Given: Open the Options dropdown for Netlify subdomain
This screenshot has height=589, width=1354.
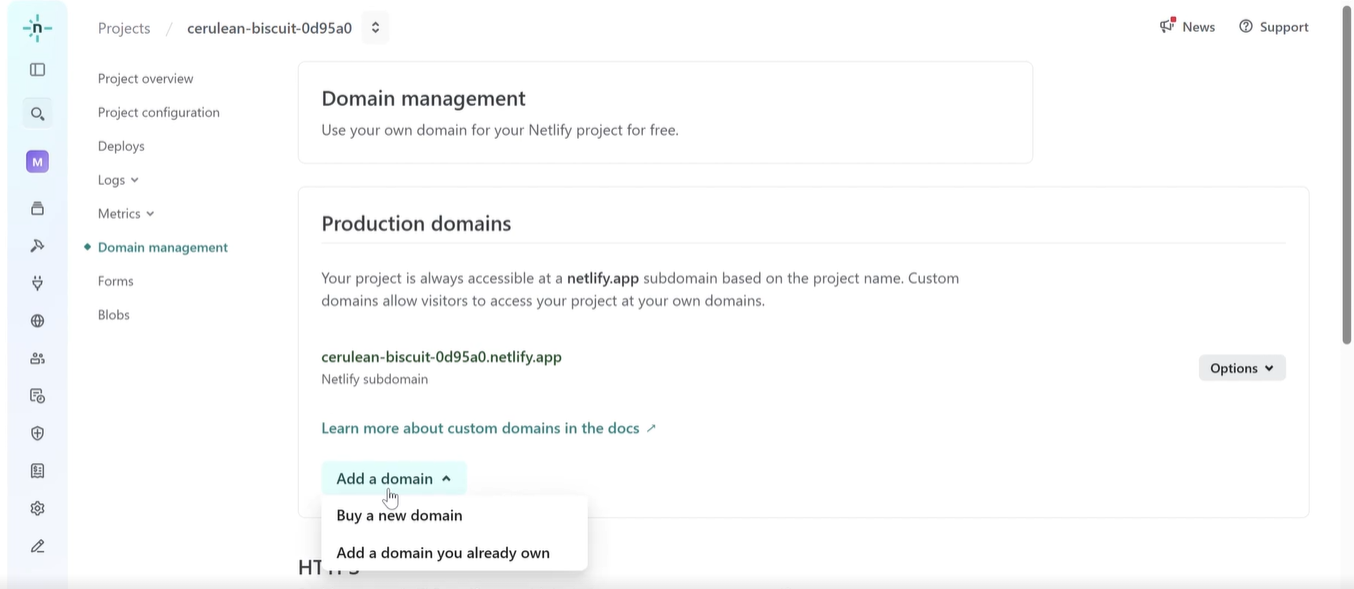Looking at the screenshot, I should click(1242, 368).
